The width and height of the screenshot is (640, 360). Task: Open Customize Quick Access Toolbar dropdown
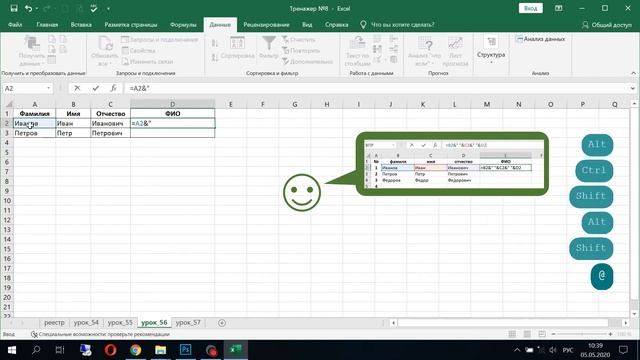(108, 9)
